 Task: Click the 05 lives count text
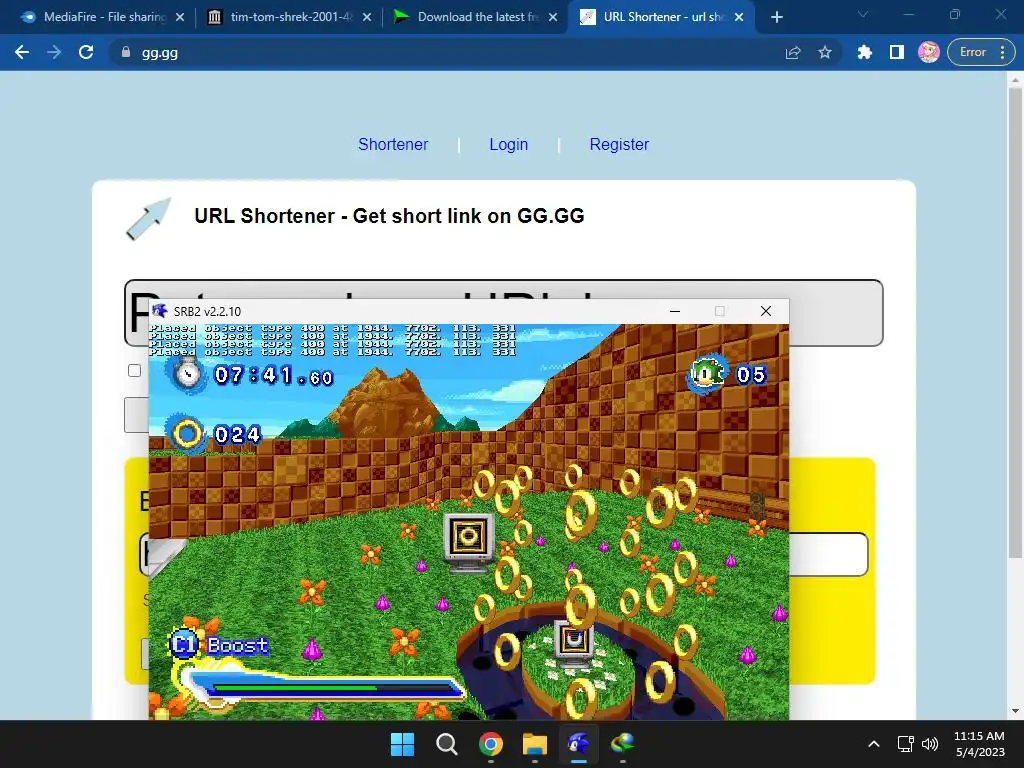click(x=751, y=374)
